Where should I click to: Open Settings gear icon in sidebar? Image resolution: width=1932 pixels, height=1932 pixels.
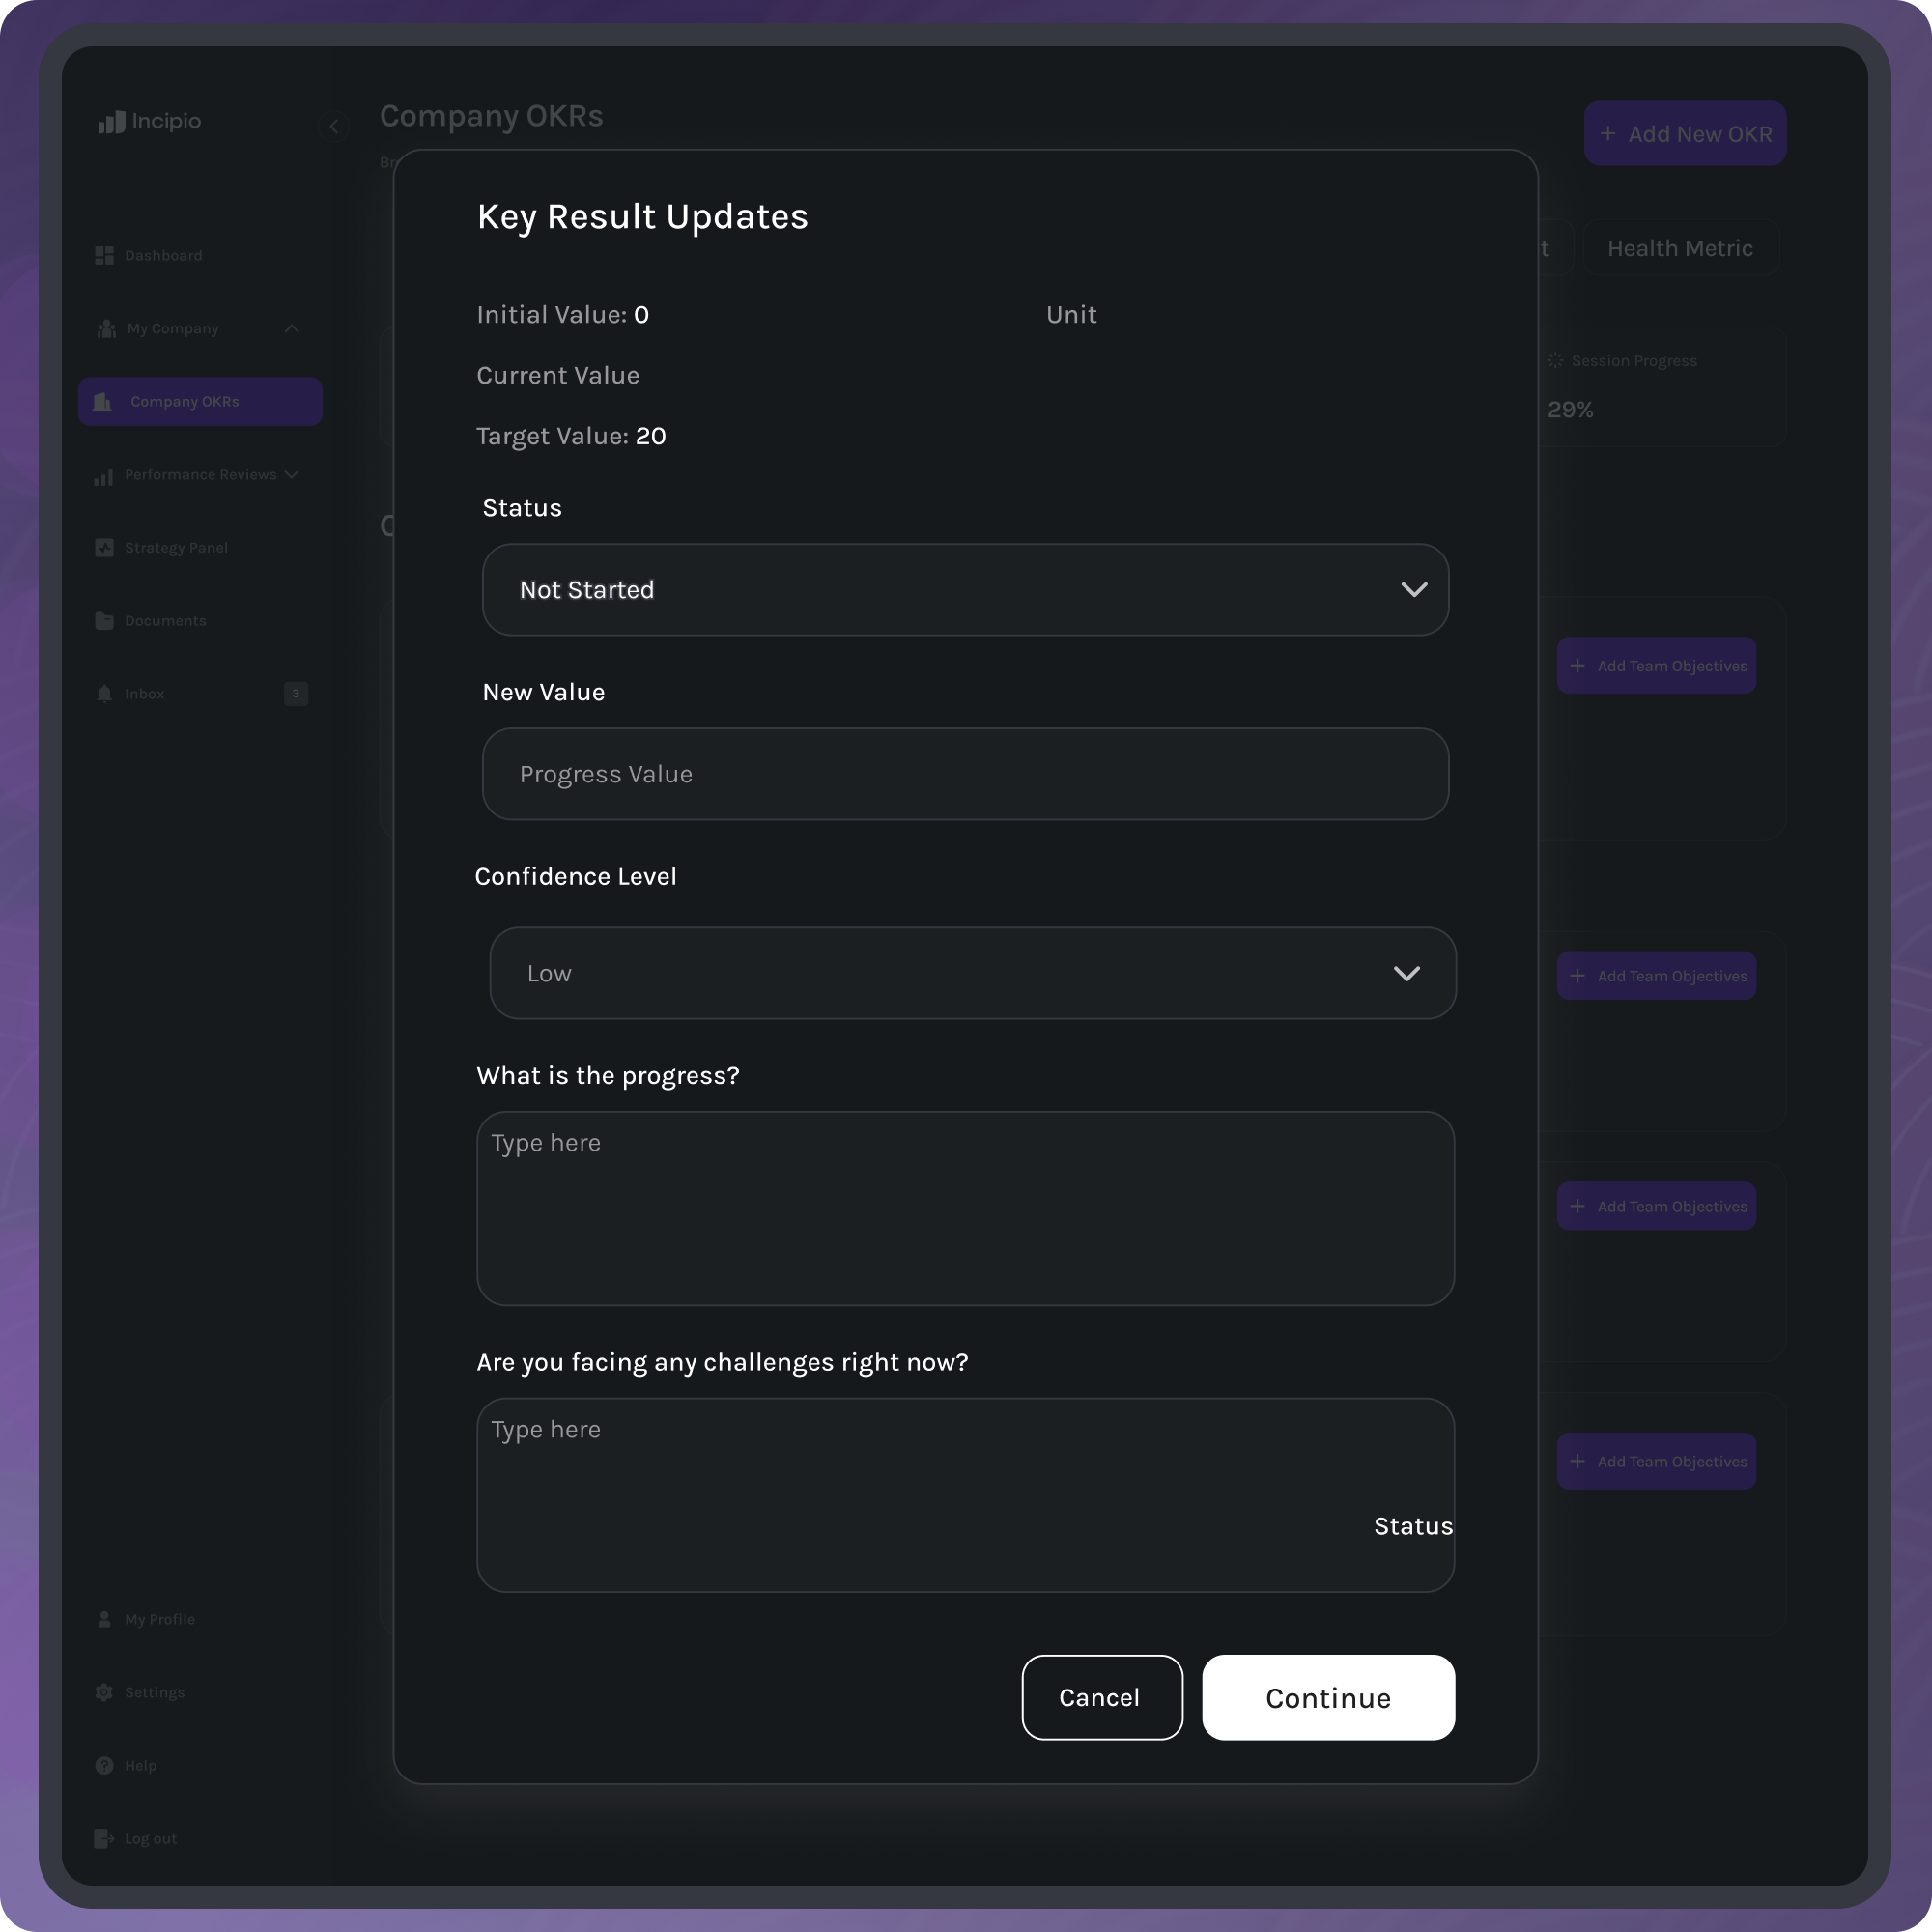click(104, 1692)
